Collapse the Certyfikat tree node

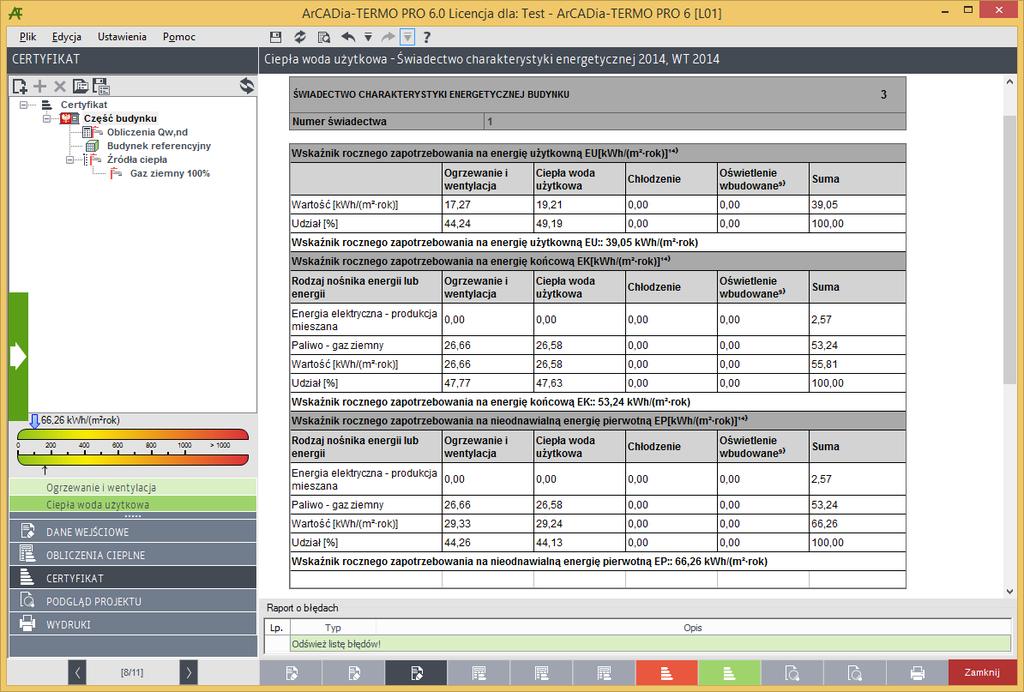tap(24, 104)
